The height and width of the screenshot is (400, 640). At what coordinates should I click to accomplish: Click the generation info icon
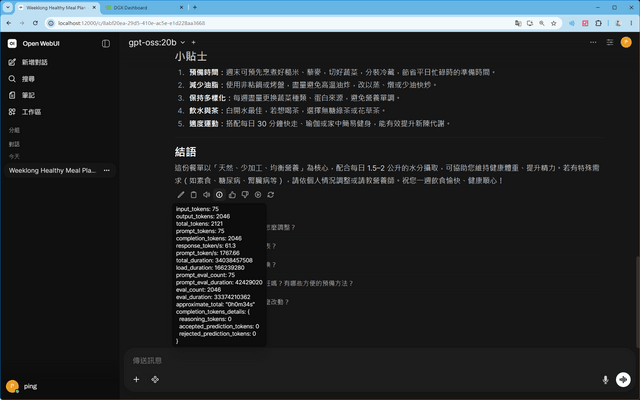[x=219, y=195]
